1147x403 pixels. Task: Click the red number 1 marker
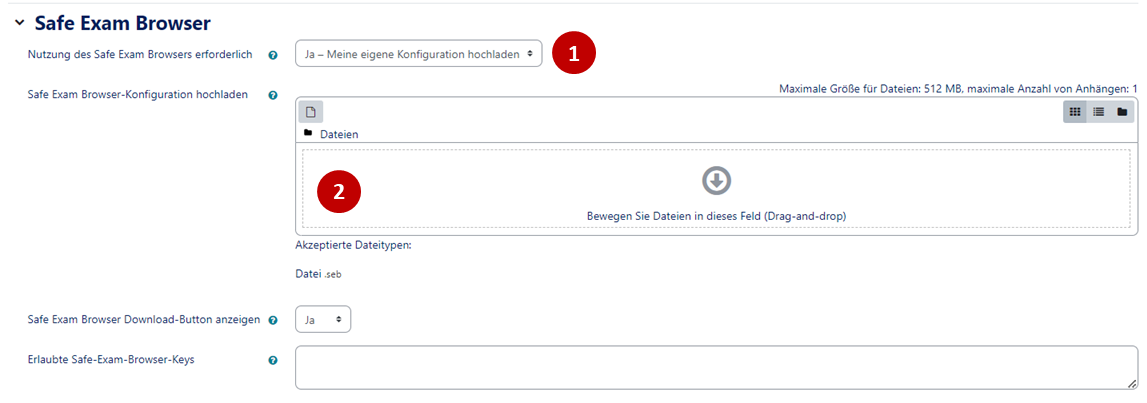(x=574, y=54)
